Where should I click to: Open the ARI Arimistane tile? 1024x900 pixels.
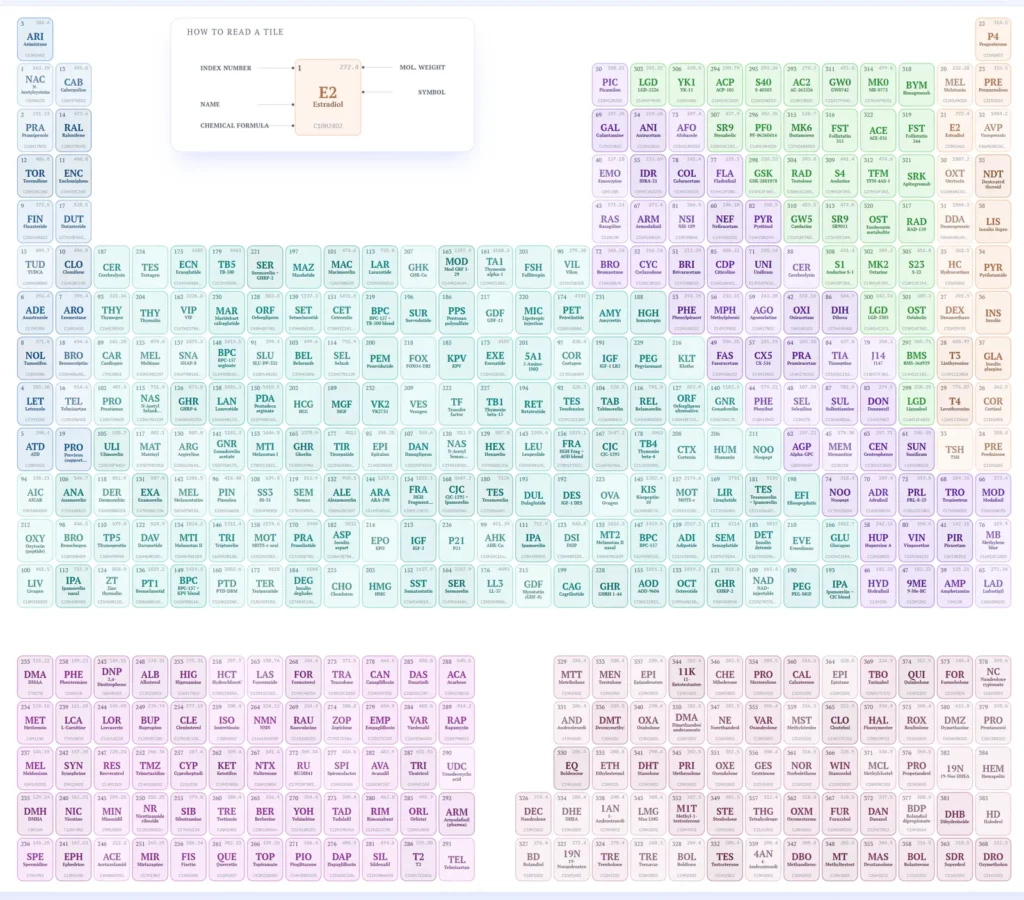[x=35, y=39]
